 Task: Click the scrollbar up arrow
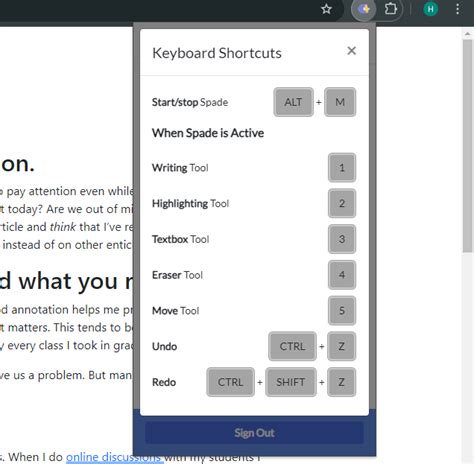click(468, 34)
